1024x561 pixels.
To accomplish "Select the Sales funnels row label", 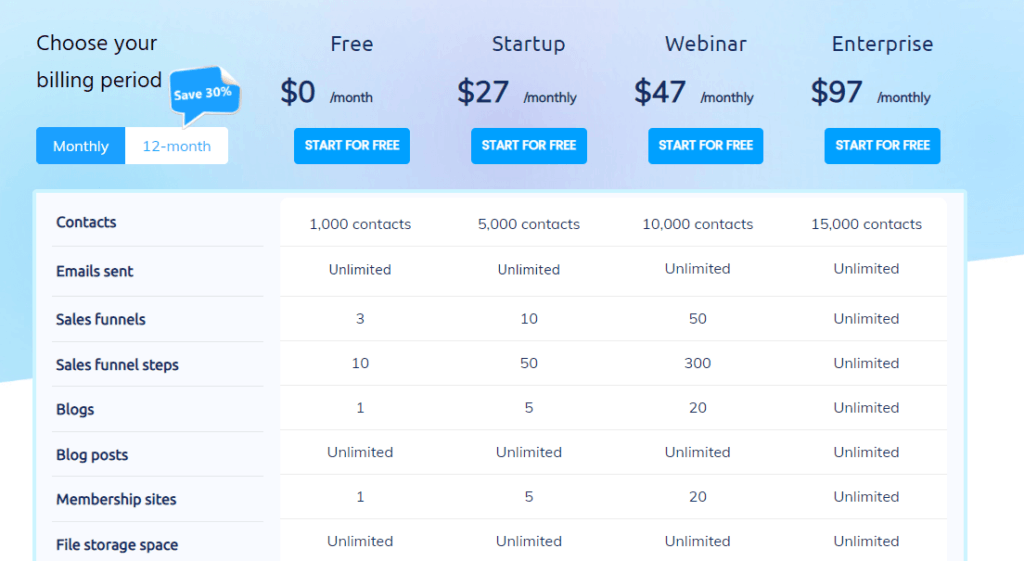I will coord(101,319).
